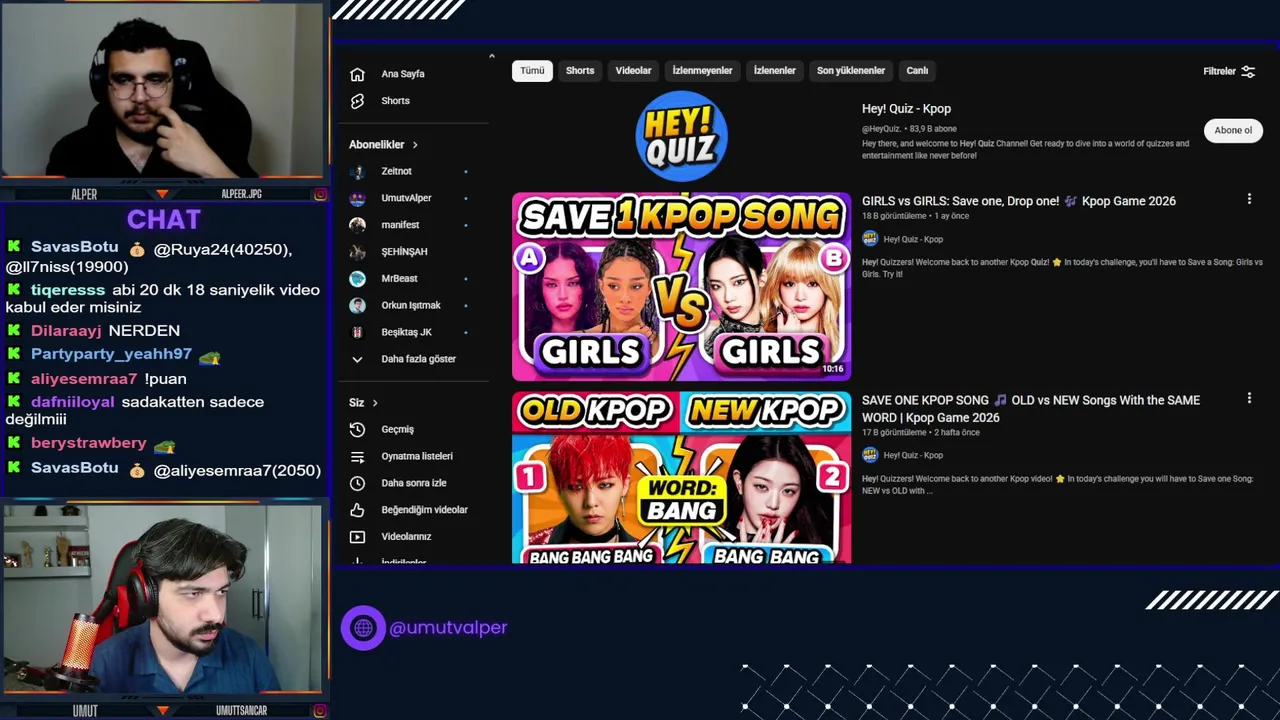Expand the Siz section chevron
1280x720 pixels.
tap(375, 403)
